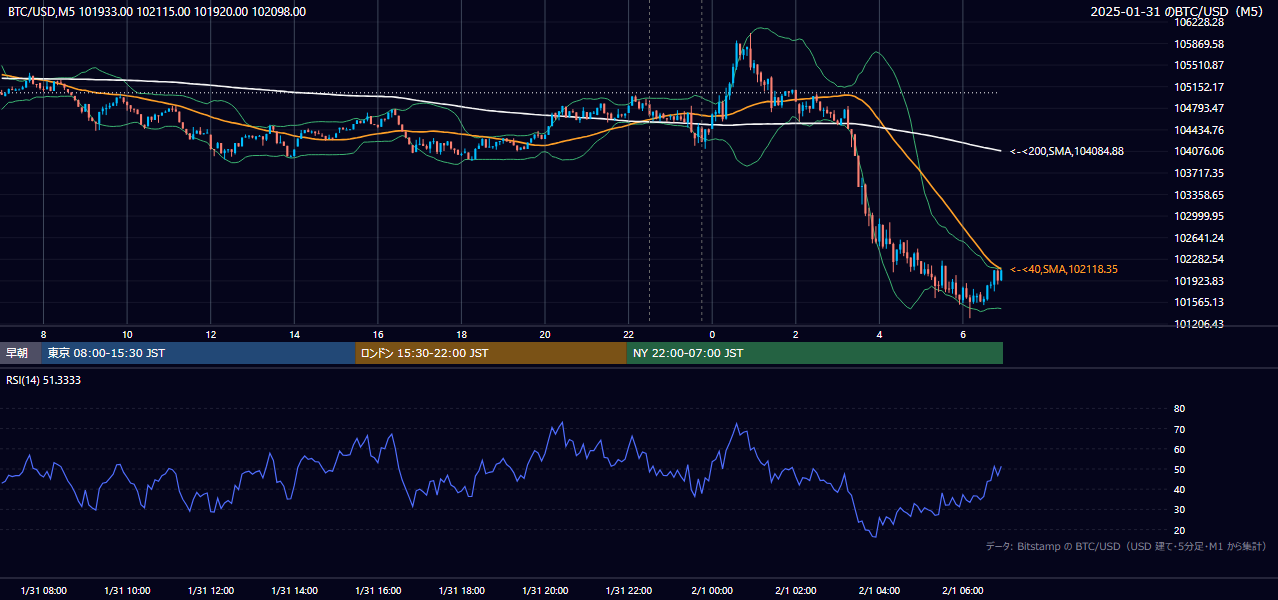Image resolution: width=1278 pixels, height=600 pixels.
Task: Click the 1/31 18:00 time label
Action: [461, 591]
